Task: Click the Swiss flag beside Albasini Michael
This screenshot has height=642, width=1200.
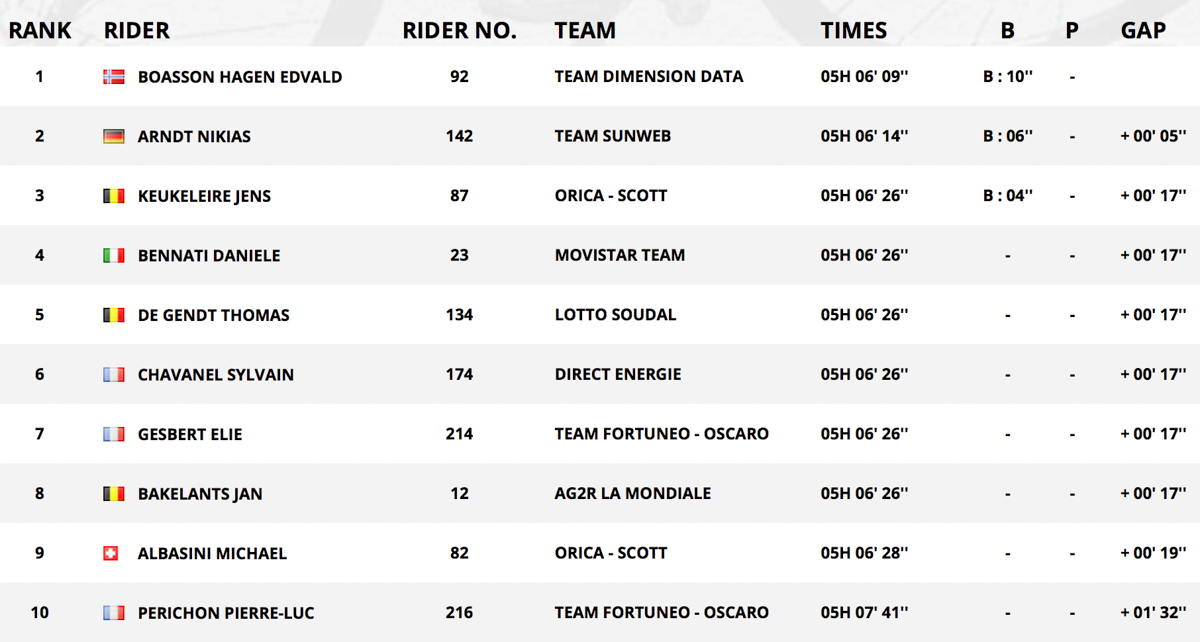Action: [x=111, y=553]
